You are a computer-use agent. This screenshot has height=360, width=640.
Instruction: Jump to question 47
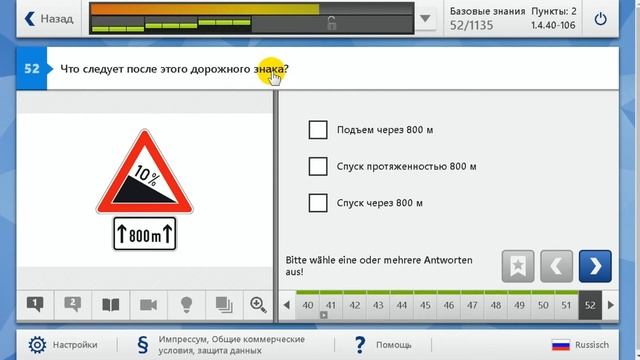point(472,305)
